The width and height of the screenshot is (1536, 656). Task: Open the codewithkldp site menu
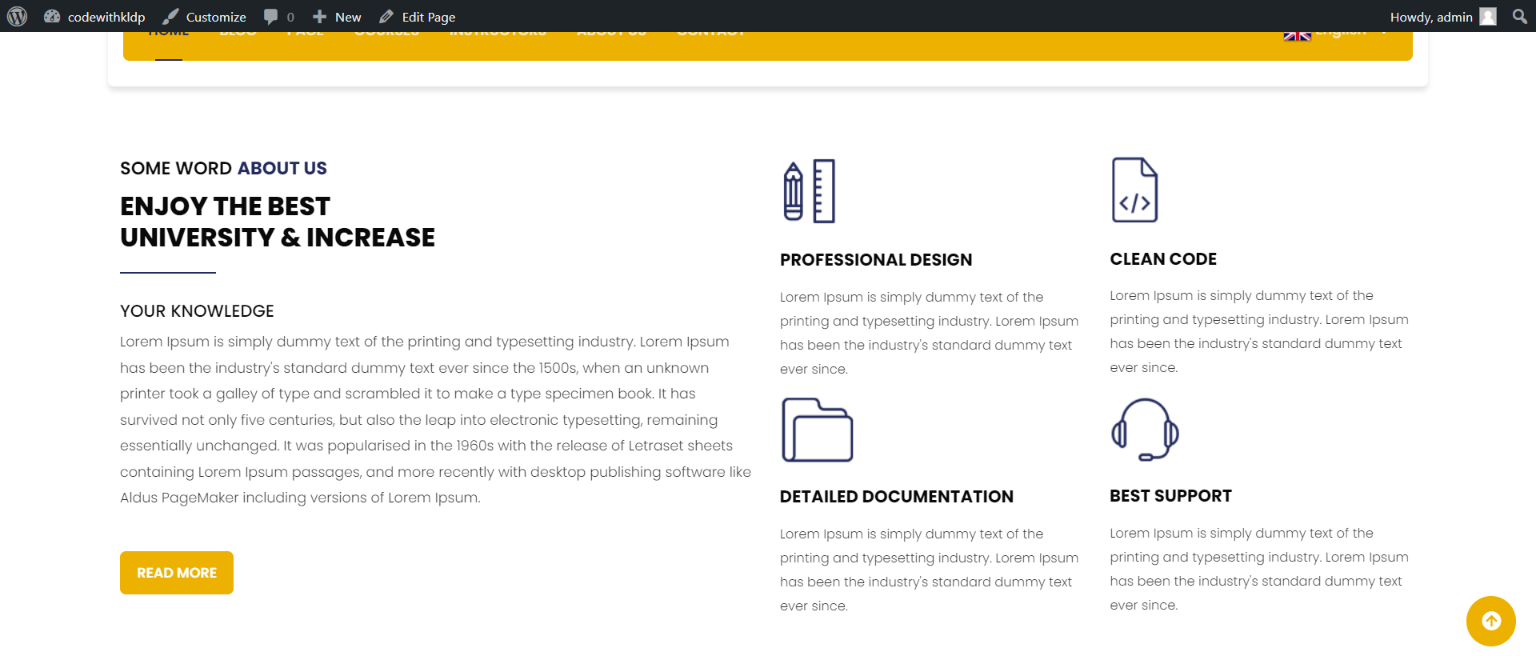pos(95,17)
